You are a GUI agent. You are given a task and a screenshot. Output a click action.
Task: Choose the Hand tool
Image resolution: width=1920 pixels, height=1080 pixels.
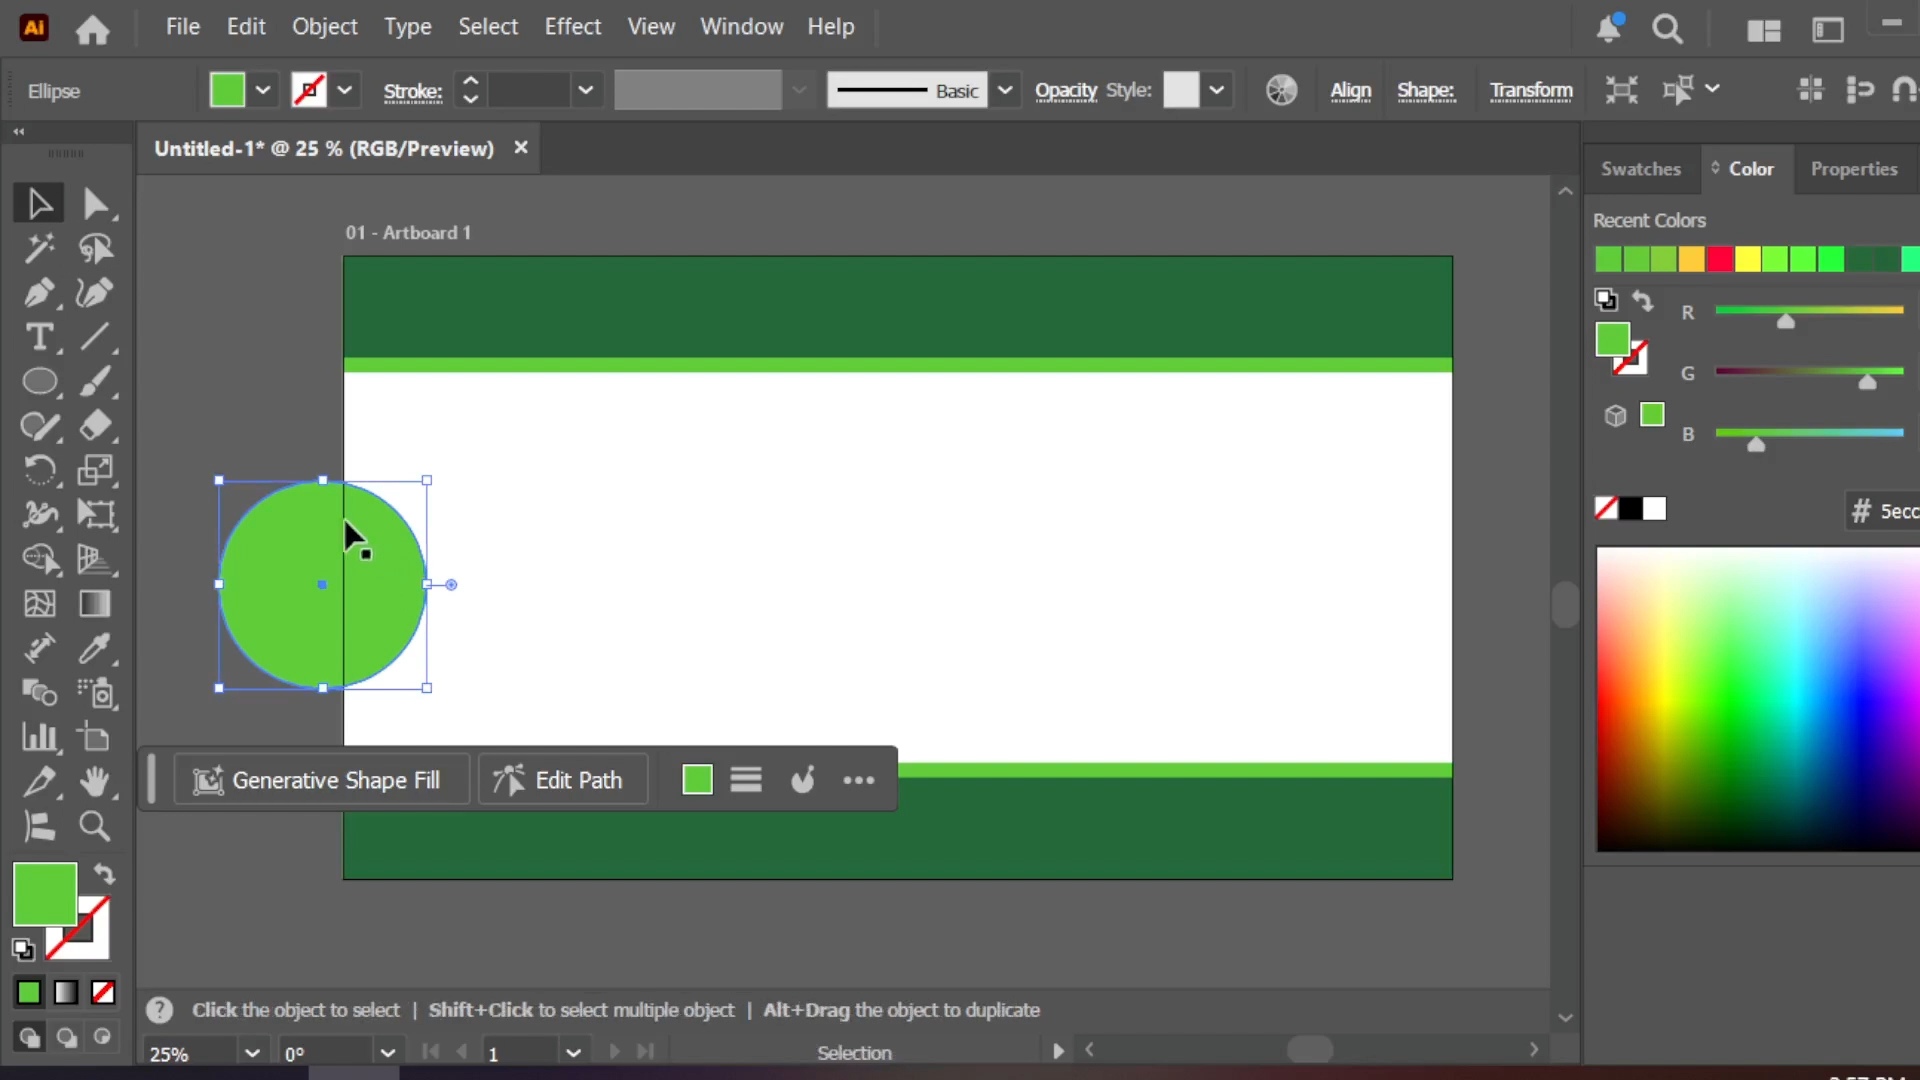95,781
